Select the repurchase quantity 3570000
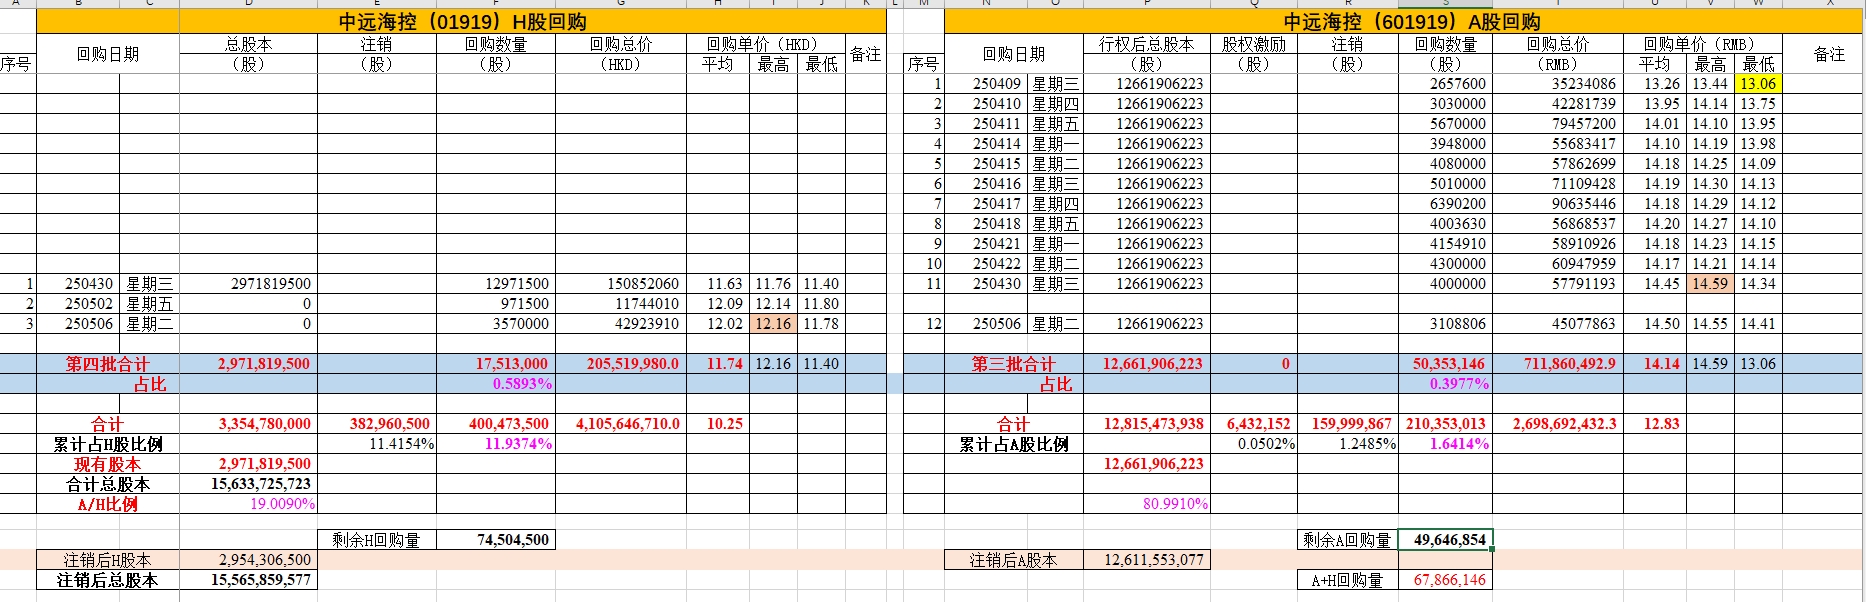1866x602 pixels. 496,324
